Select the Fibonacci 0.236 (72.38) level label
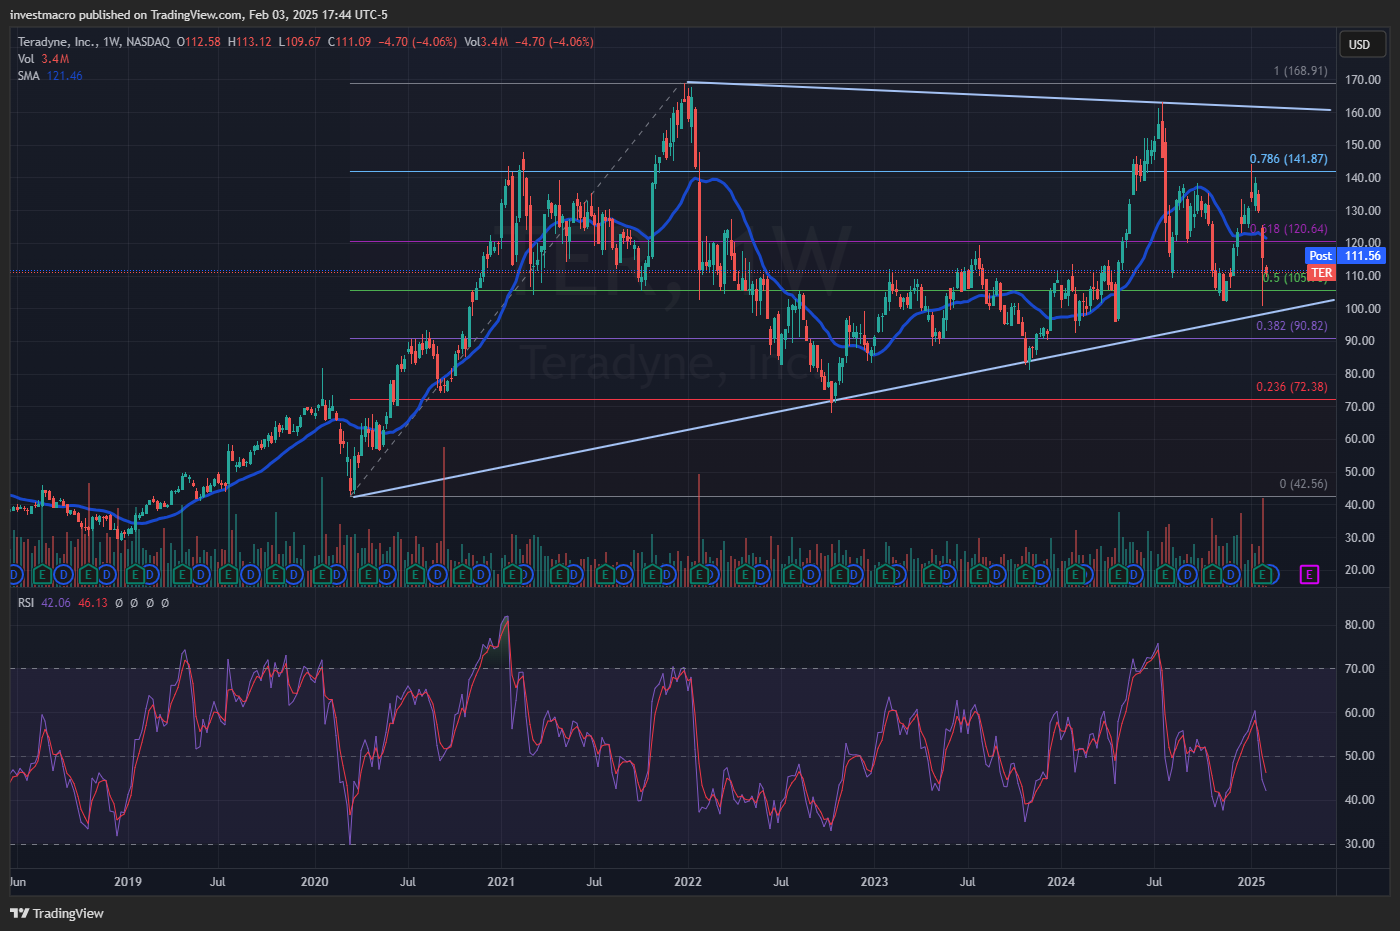This screenshot has width=1400, height=931. 1292,387
